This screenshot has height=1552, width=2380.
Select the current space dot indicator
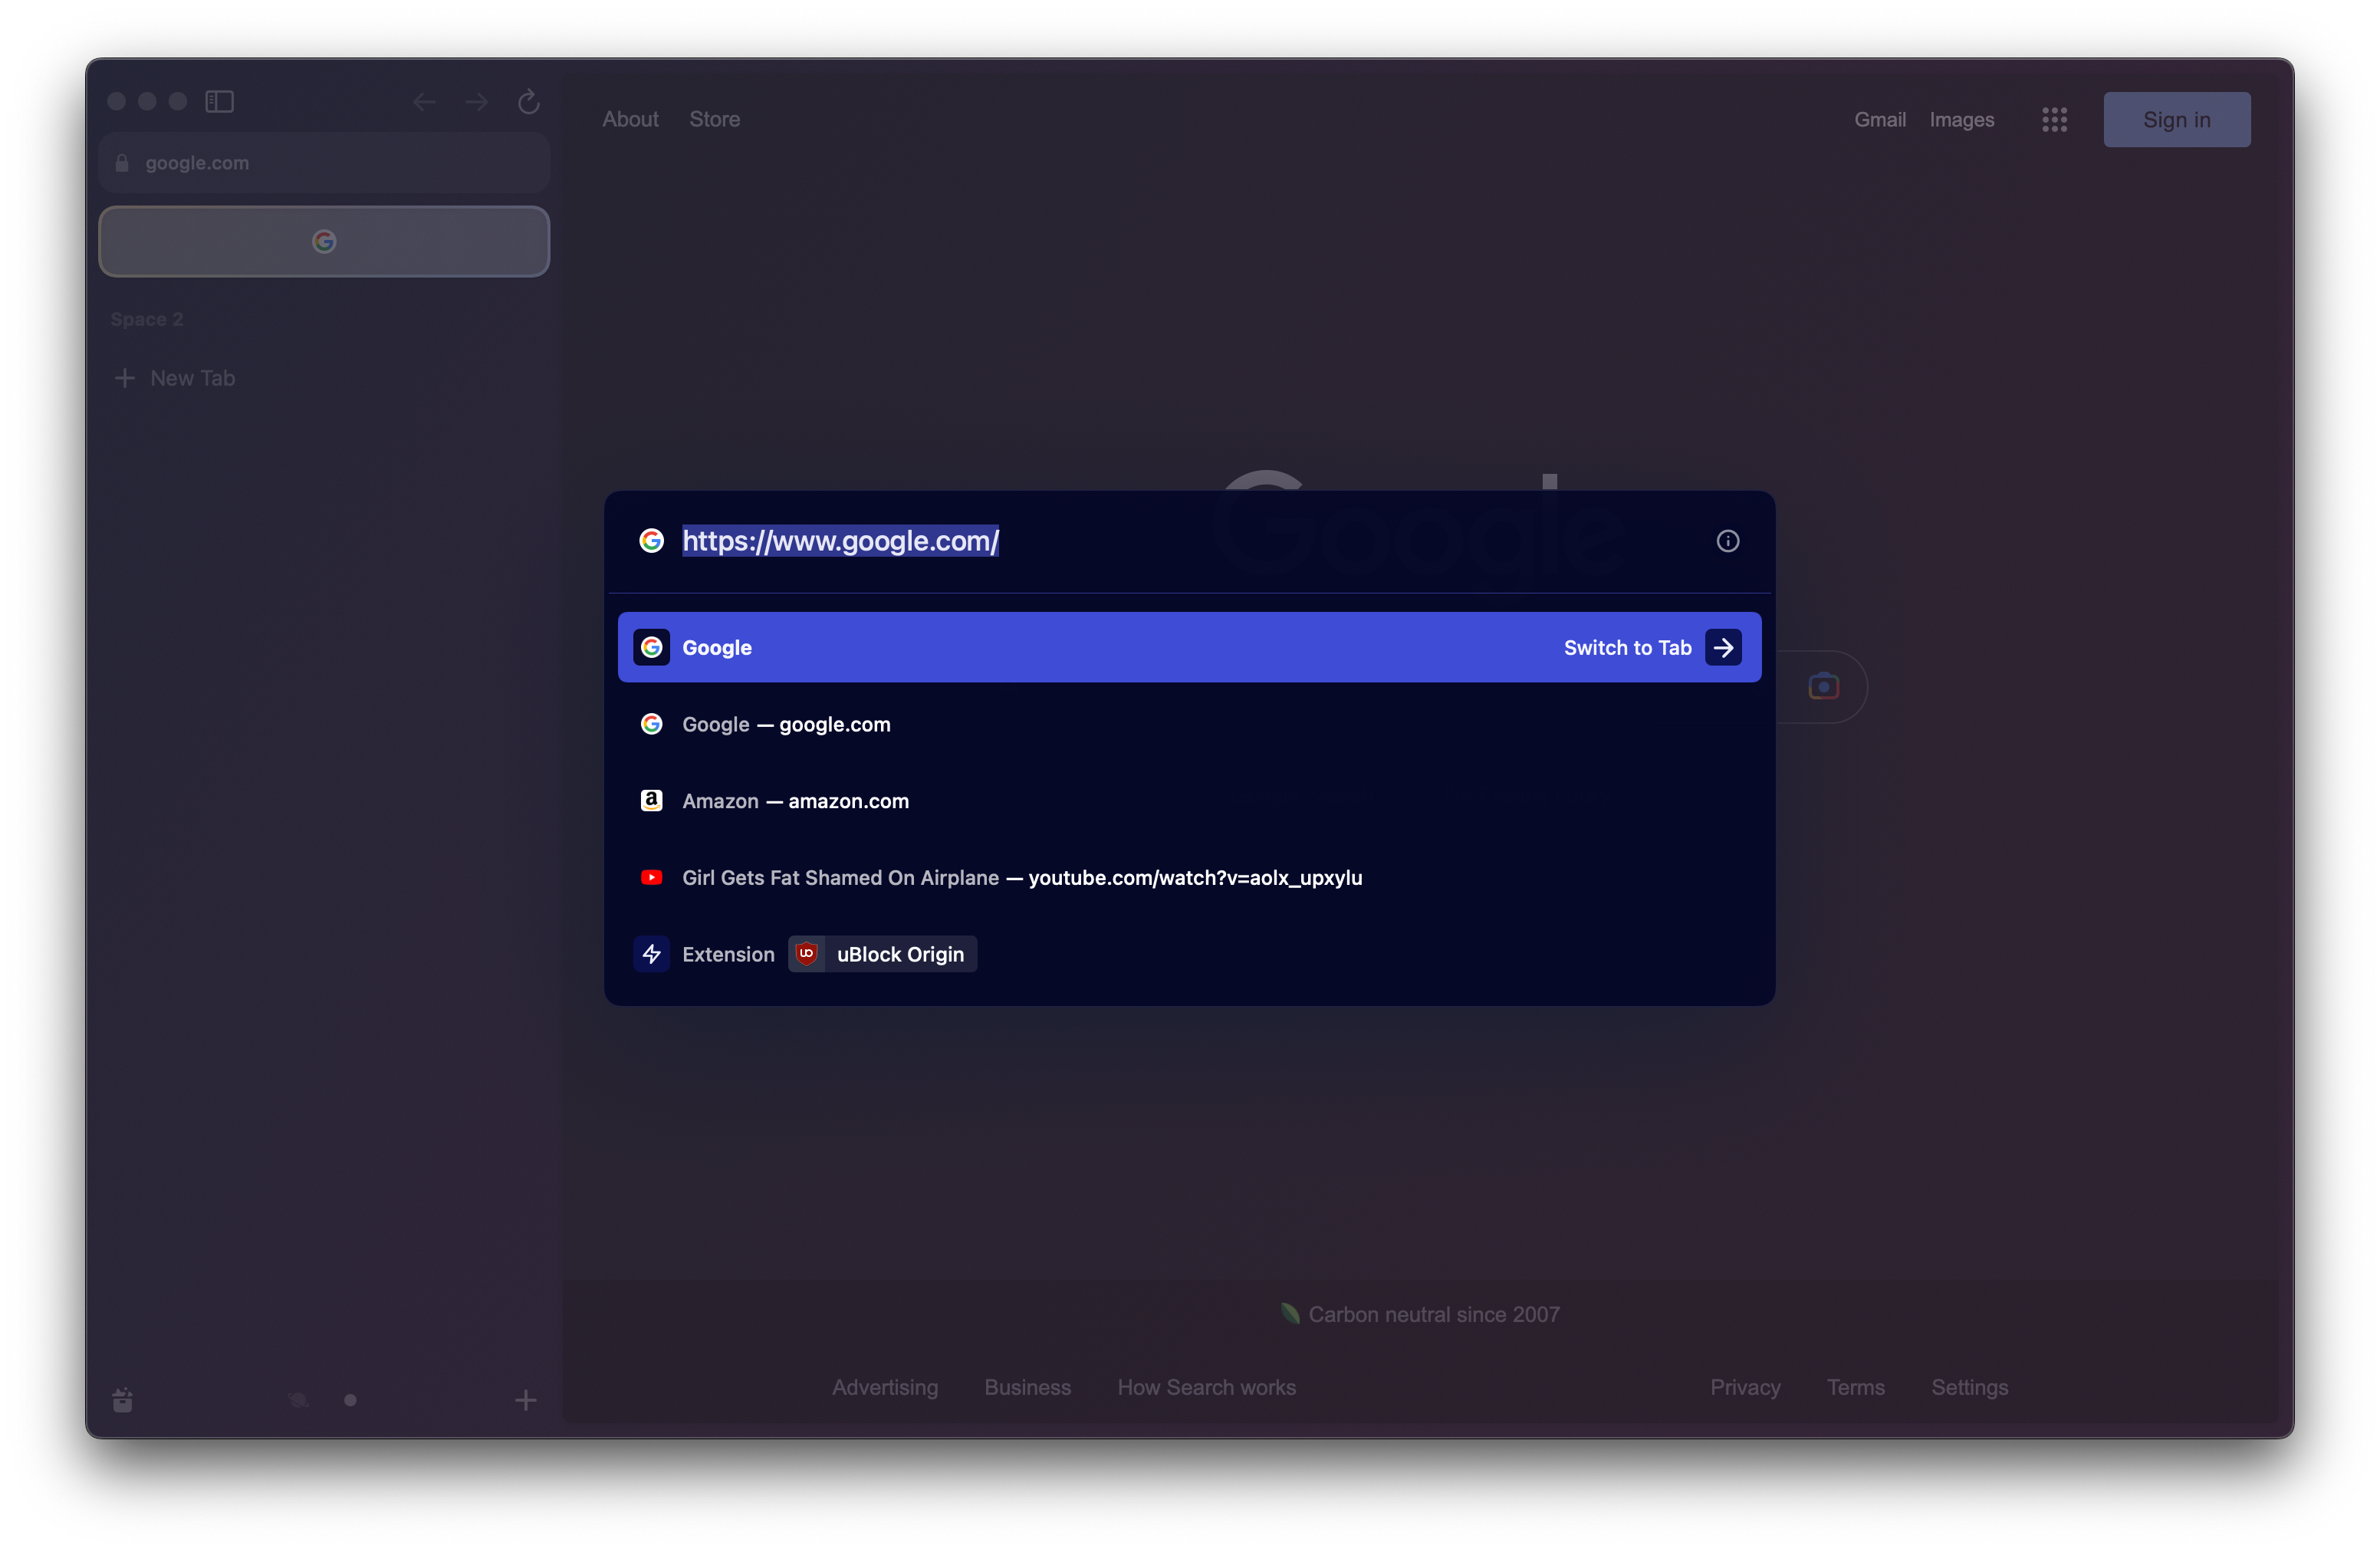click(x=350, y=1400)
